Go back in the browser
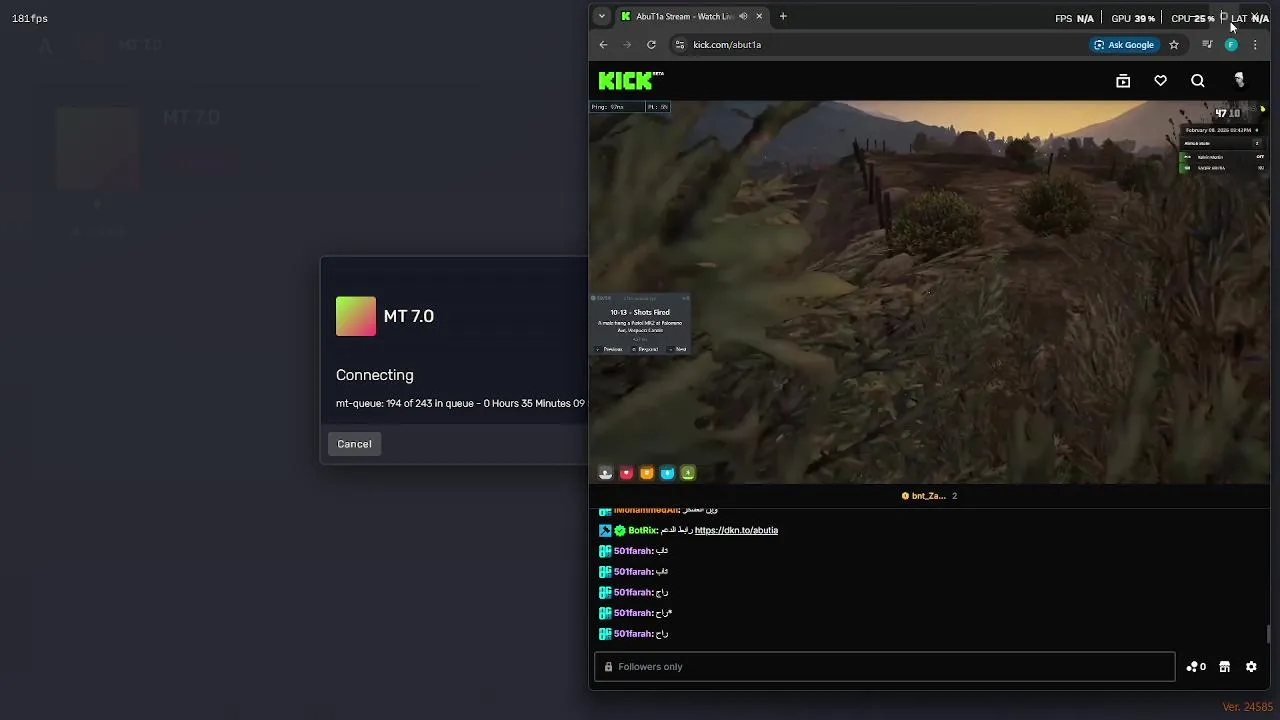This screenshot has width=1280, height=720. pyautogui.click(x=603, y=44)
